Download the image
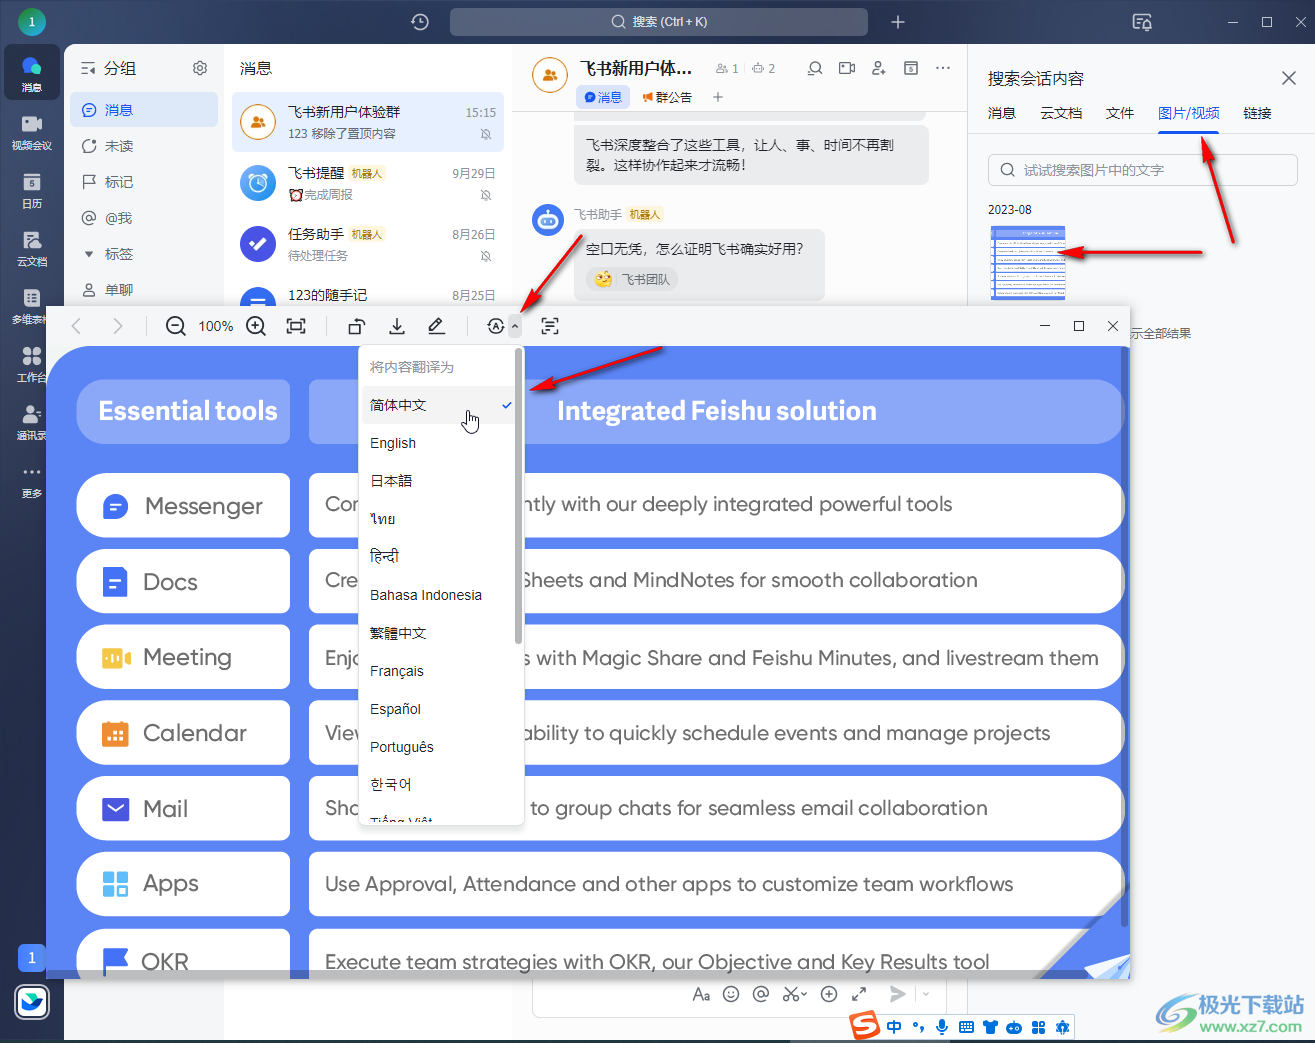Image resolution: width=1315 pixels, height=1043 pixels. pos(397,326)
